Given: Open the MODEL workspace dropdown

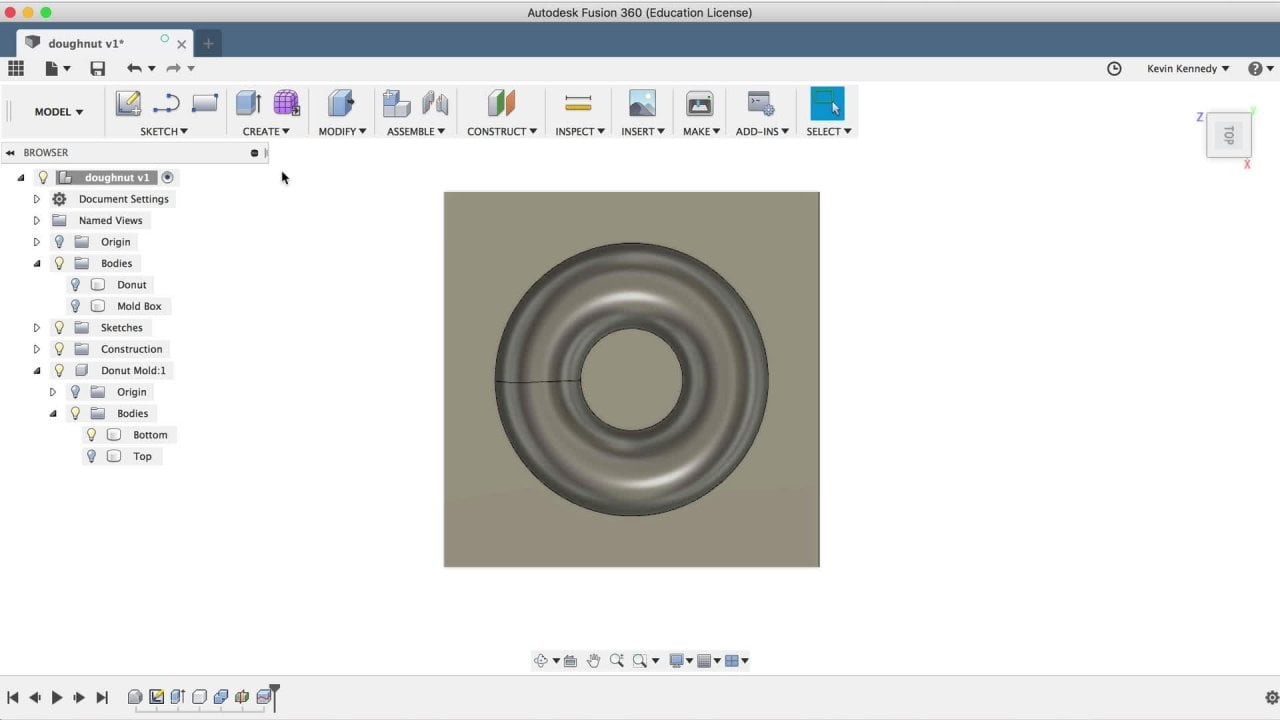Looking at the screenshot, I should click(58, 112).
